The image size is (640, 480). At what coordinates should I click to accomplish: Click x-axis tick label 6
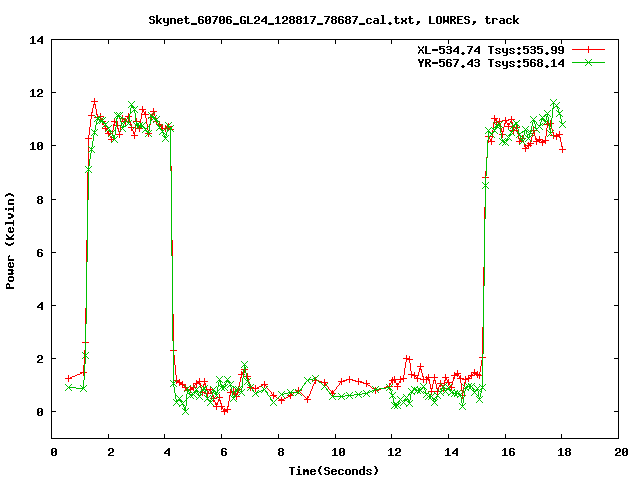click(224, 452)
